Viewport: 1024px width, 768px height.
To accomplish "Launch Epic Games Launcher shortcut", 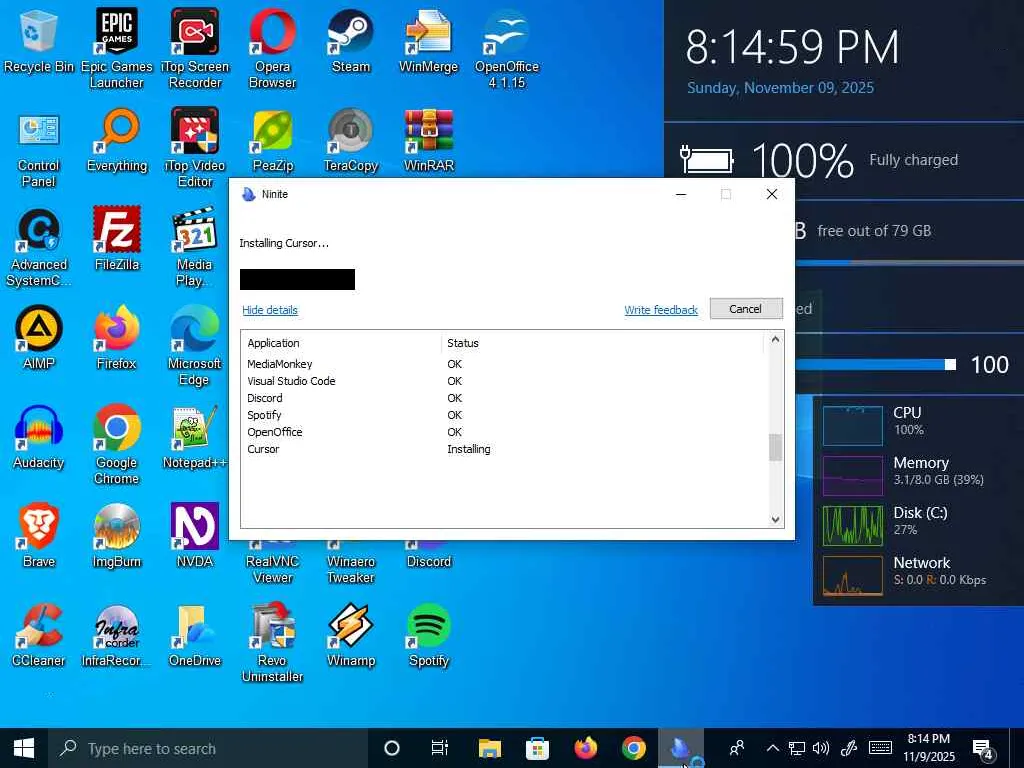I will (116, 48).
